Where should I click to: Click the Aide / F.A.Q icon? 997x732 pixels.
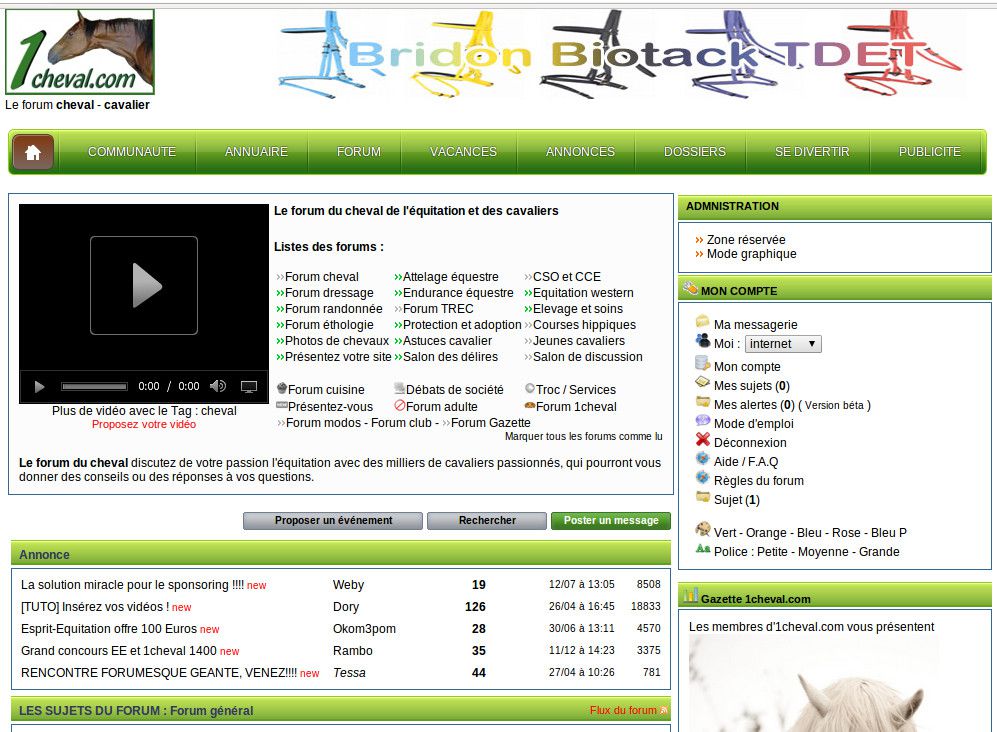(x=703, y=460)
